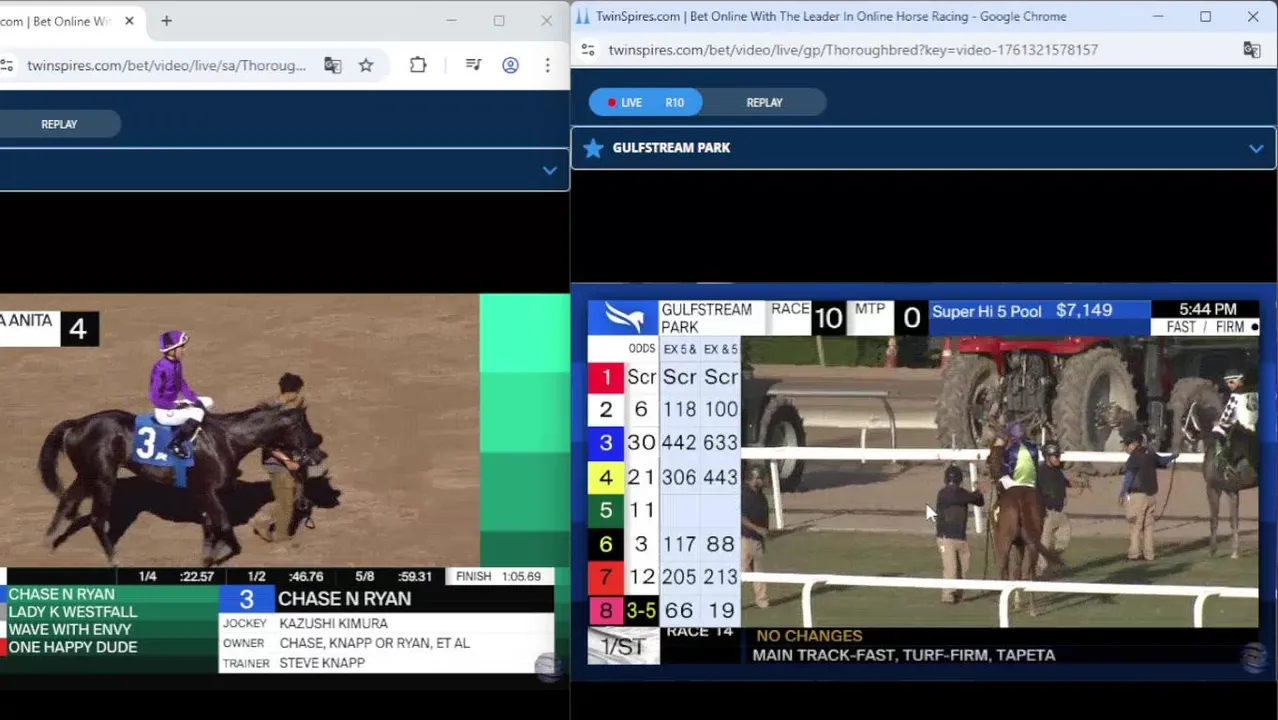Click trainer name STEVE KNAPP
Screen dimensions: 1278x720
click(x=321, y=663)
